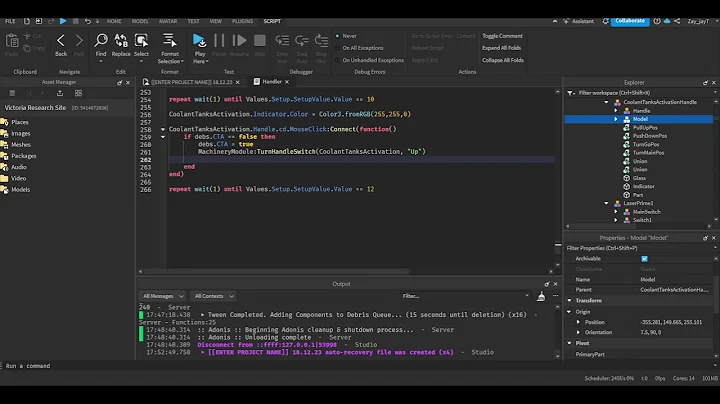Viewport: 720px width, 404px height.
Task: Select the Never debug errors option
Action: (x=338, y=36)
